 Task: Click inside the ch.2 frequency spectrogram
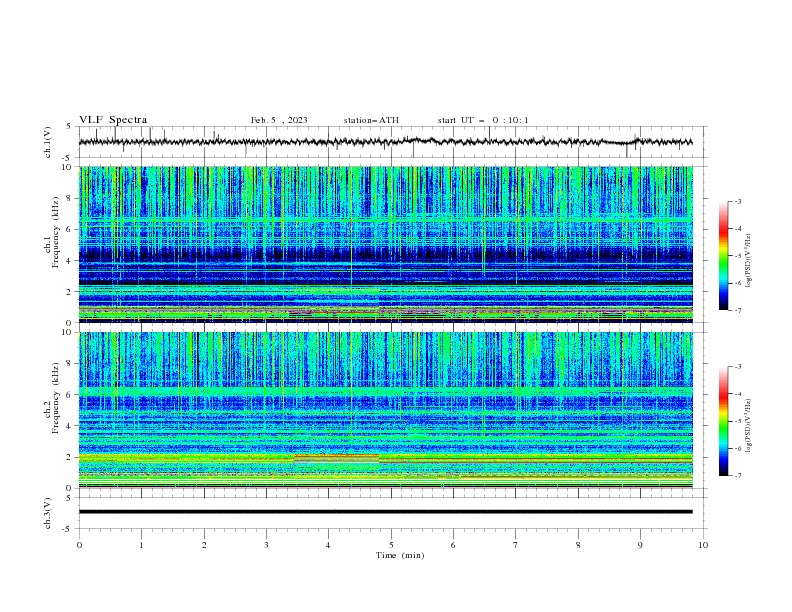tap(385, 410)
